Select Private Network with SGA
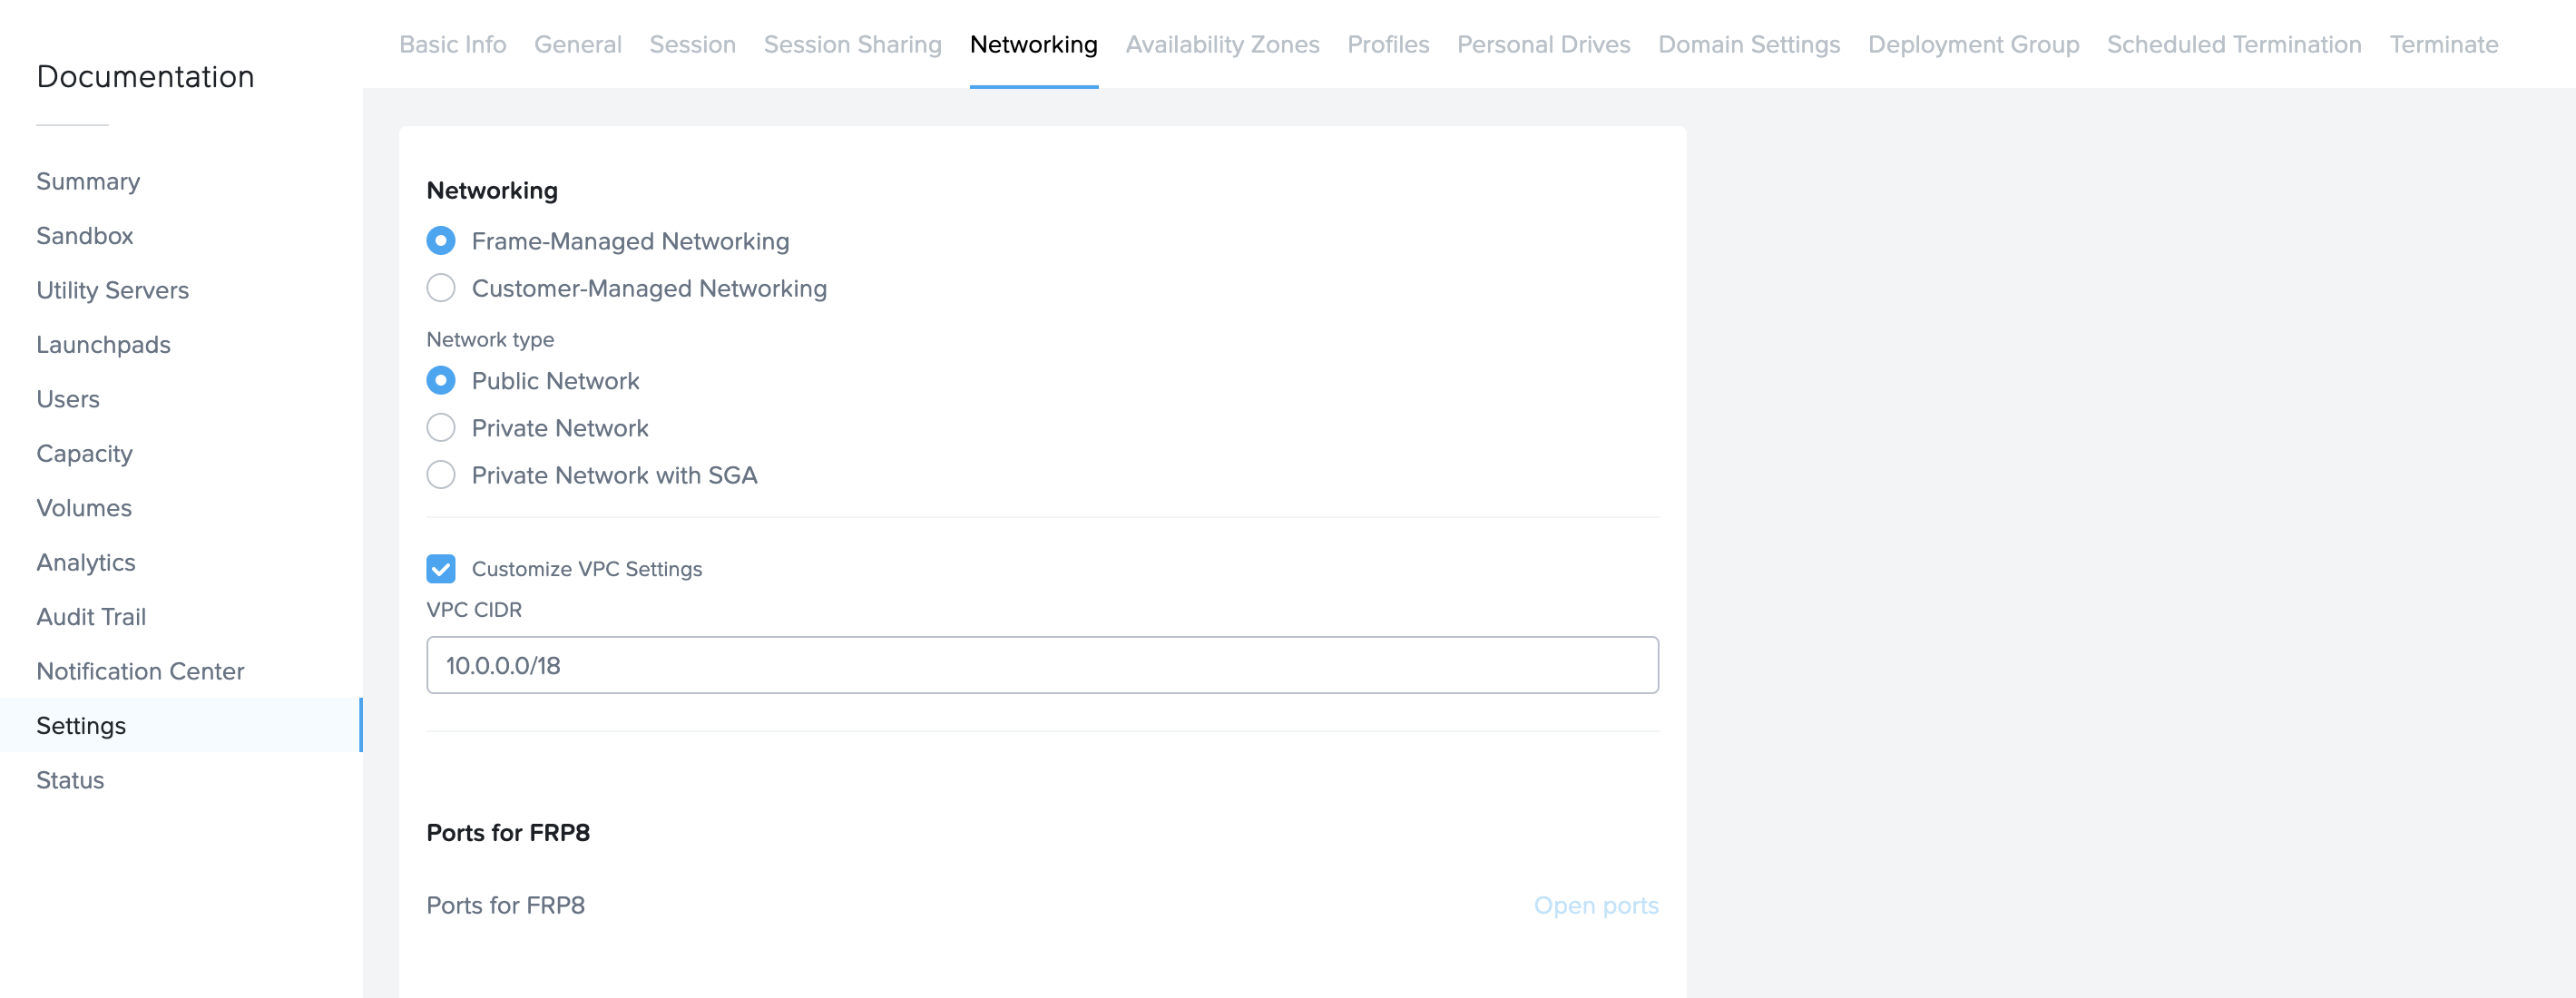Image resolution: width=2576 pixels, height=998 pixels. (440, 475)
